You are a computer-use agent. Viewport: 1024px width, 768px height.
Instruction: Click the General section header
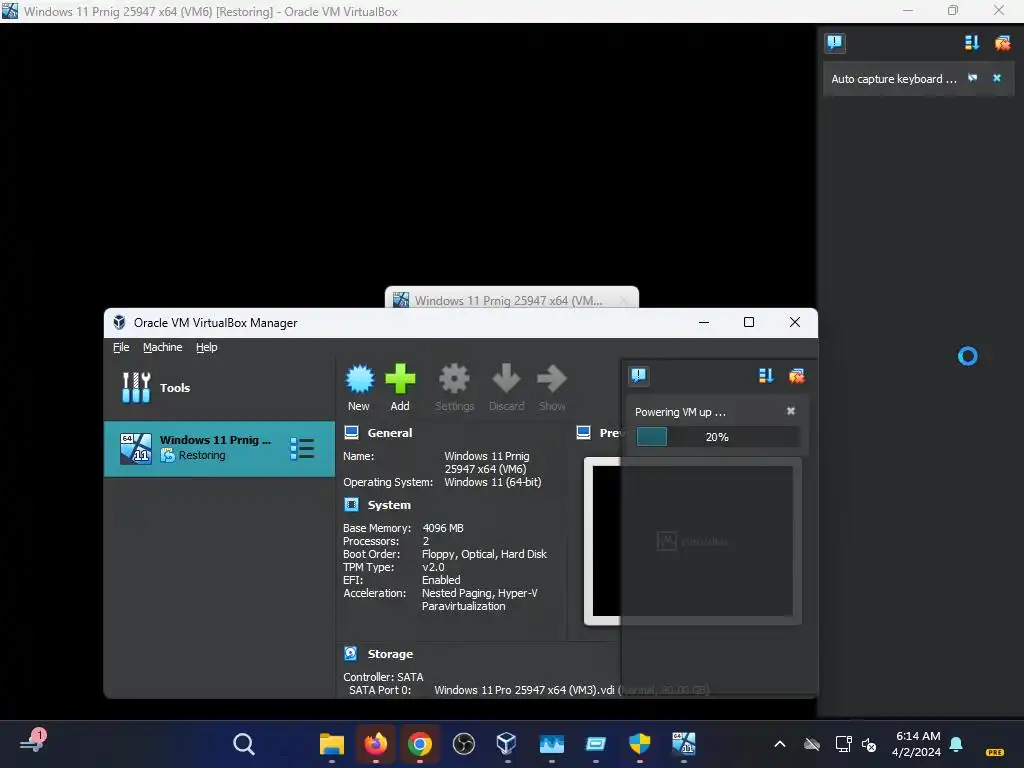(x=390, y=433)
